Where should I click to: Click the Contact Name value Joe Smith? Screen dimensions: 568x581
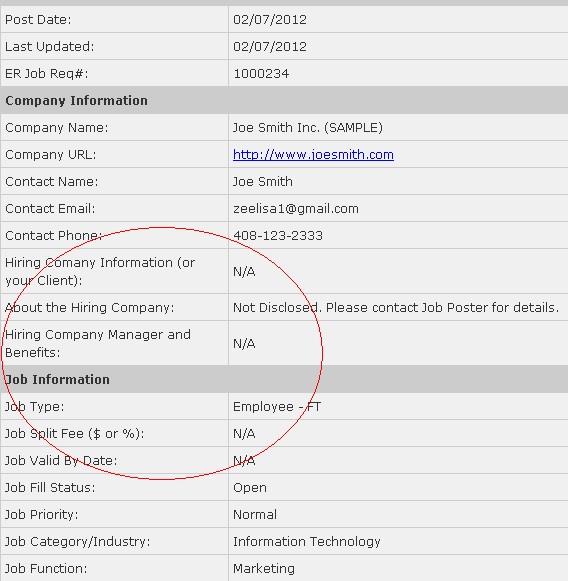point(263,182)
